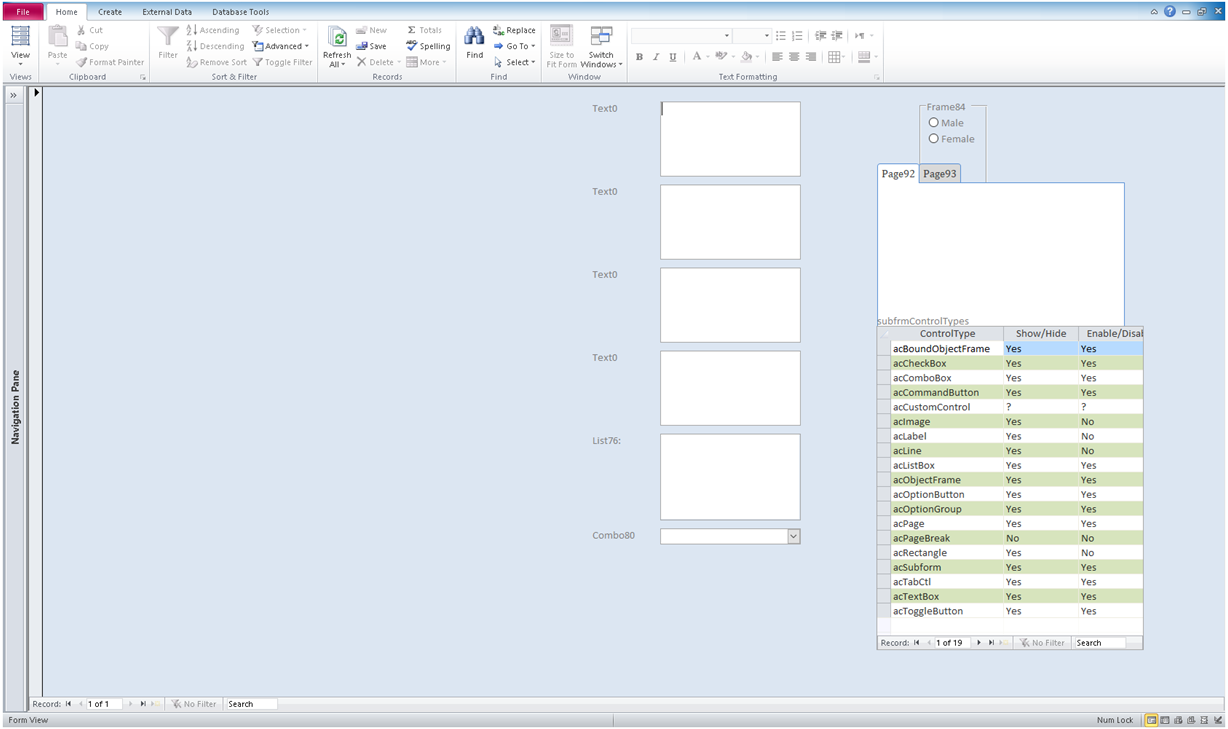Click Sort Ascending in Sort & Filter

[x=213, y=30]
